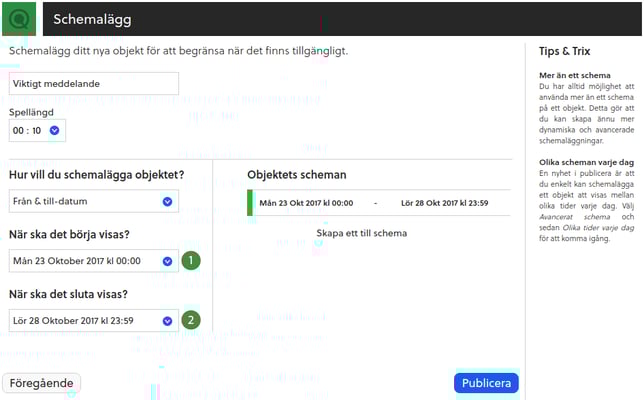Click the green logo icon in header
644x400 pixels.
pyautogui.click(x=20, y=18)
